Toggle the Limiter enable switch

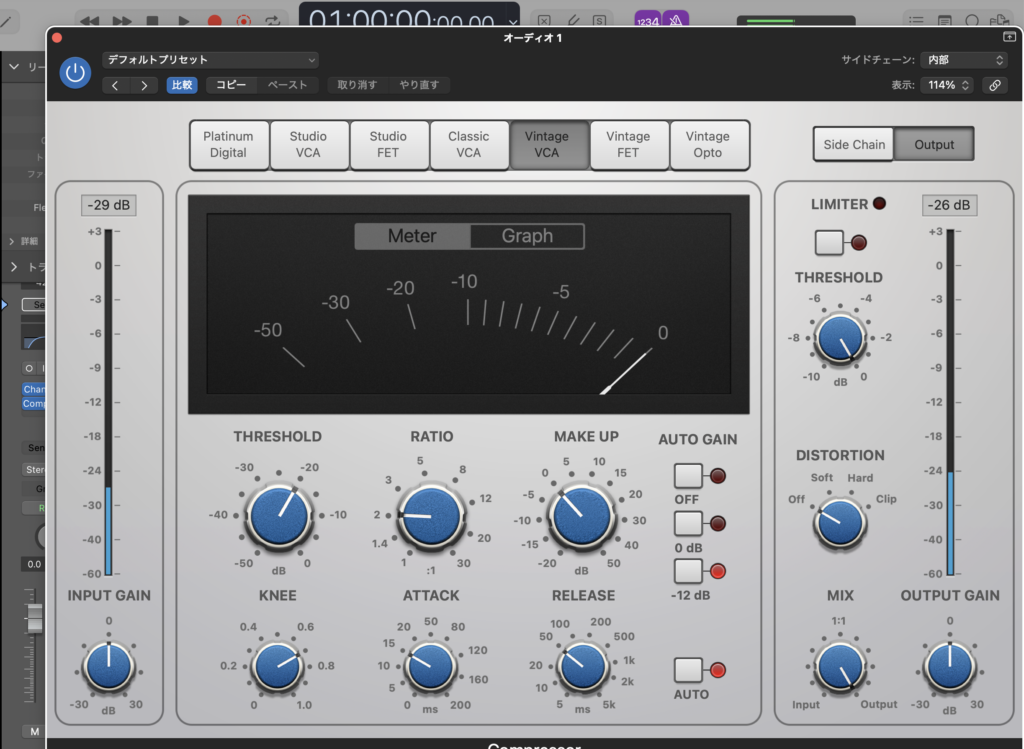(829, 243)
